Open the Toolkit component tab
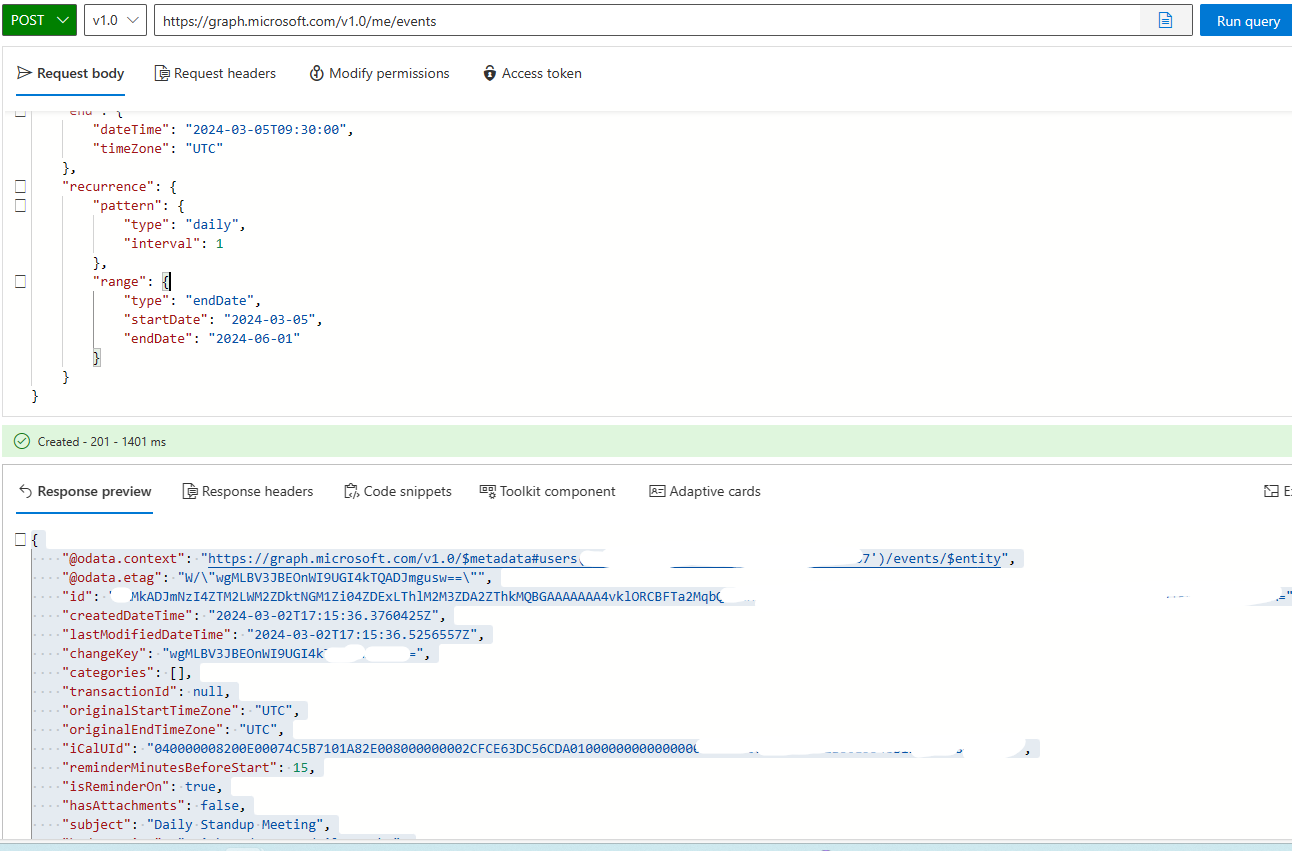Image resolution: width=1292 pixels, height=851 pixels. point(548,491)
